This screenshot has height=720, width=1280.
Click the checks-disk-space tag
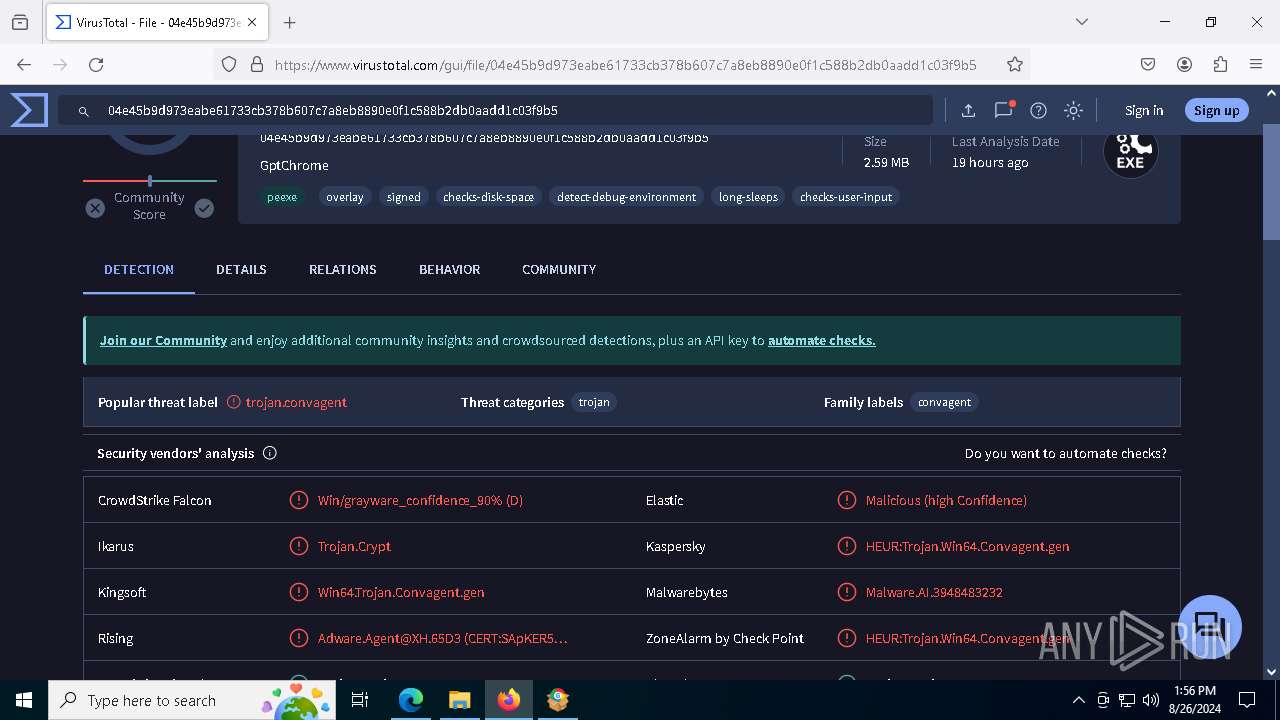click(x=488, y=197)
